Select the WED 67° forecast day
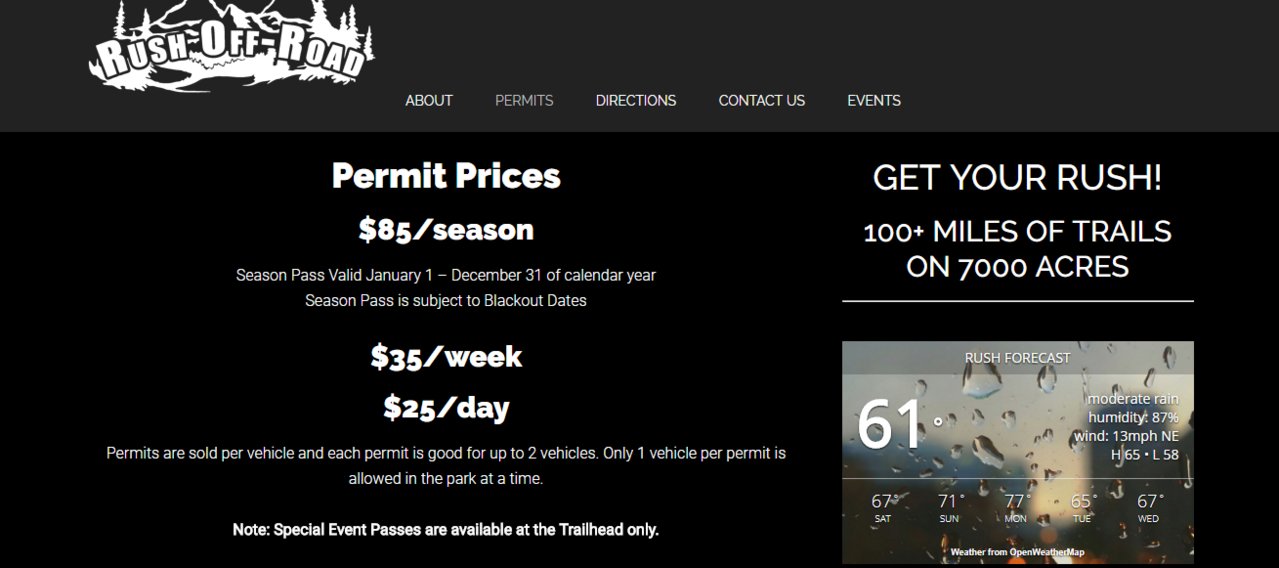Viewport: 1279px width, 568px height. (x=1150, y=508)
